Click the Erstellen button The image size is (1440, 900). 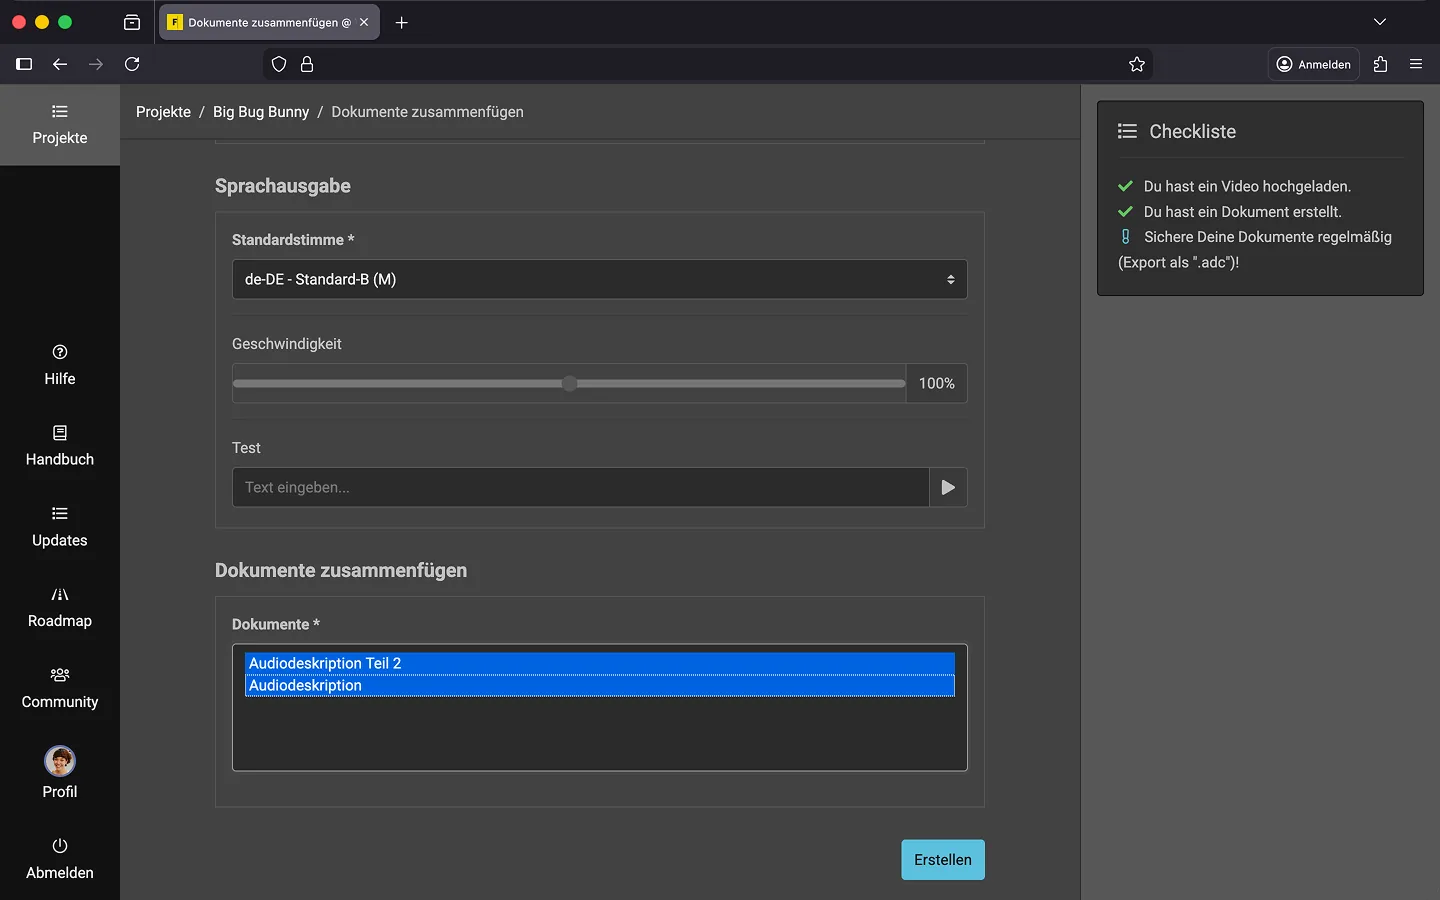click(942, 860)
